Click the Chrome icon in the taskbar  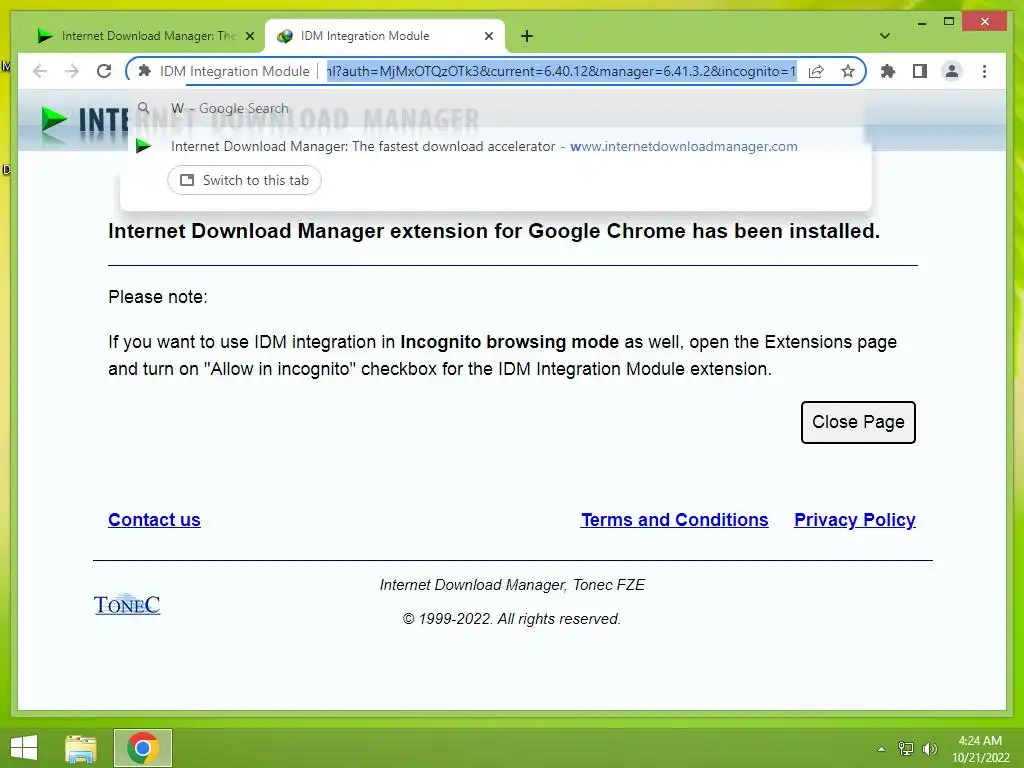pos(143,748)
